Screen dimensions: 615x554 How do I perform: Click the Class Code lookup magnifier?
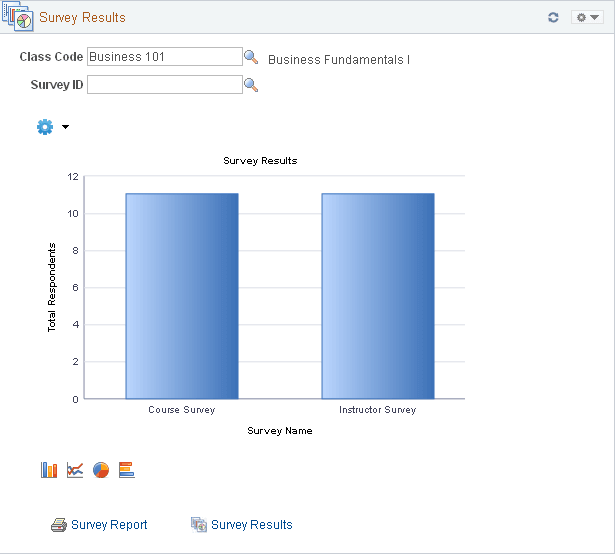(x=251, y=57)
